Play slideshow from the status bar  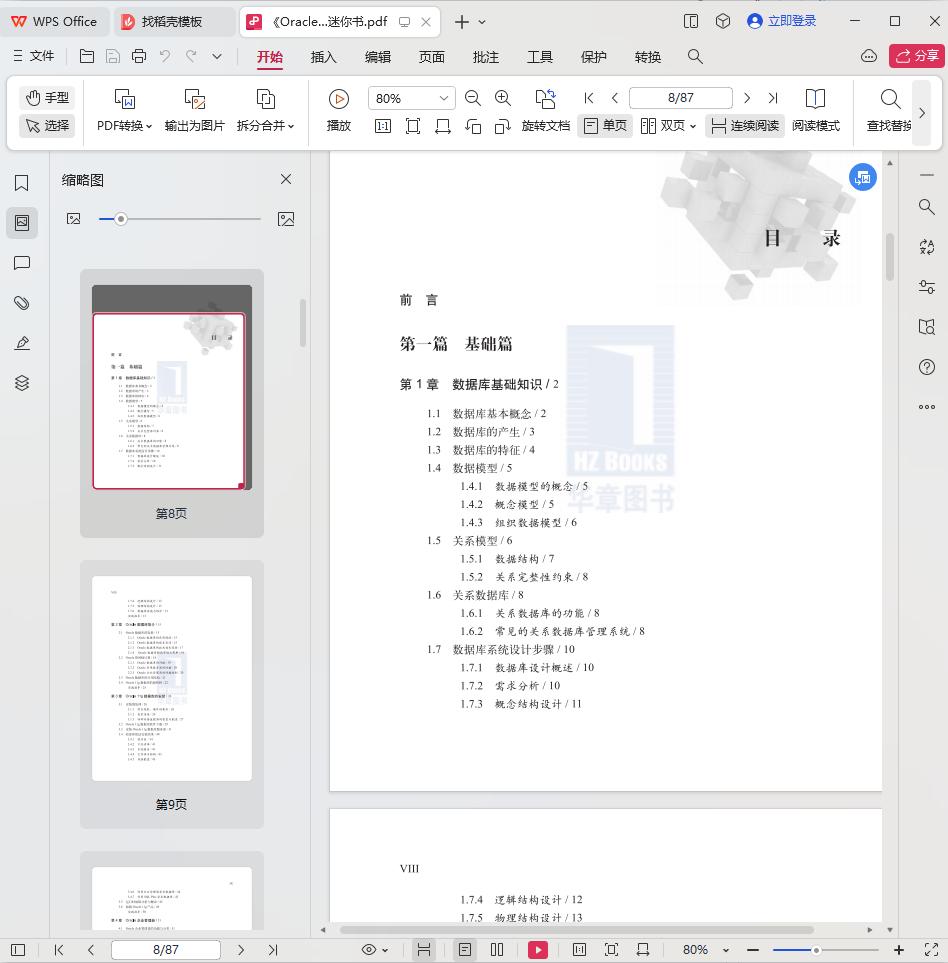point(538,949)
